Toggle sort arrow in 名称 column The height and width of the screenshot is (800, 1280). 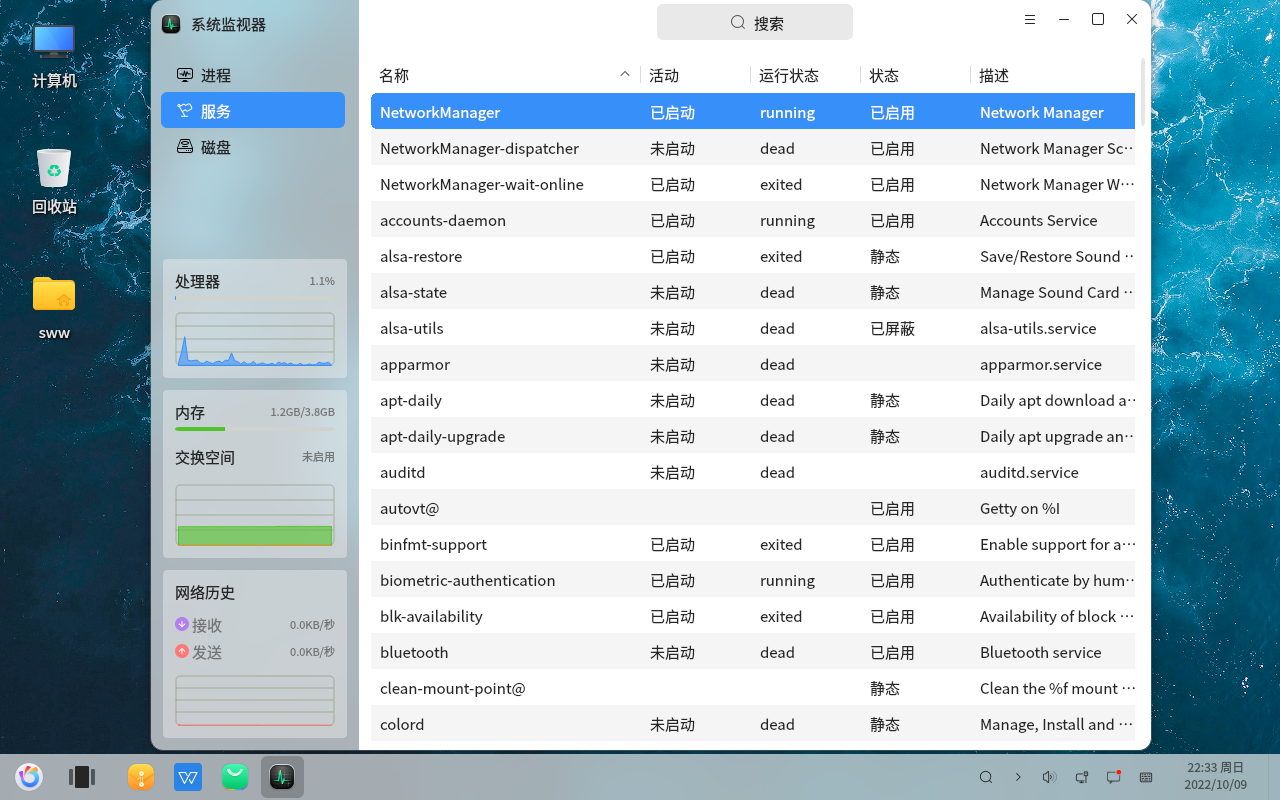click(625, 74)
